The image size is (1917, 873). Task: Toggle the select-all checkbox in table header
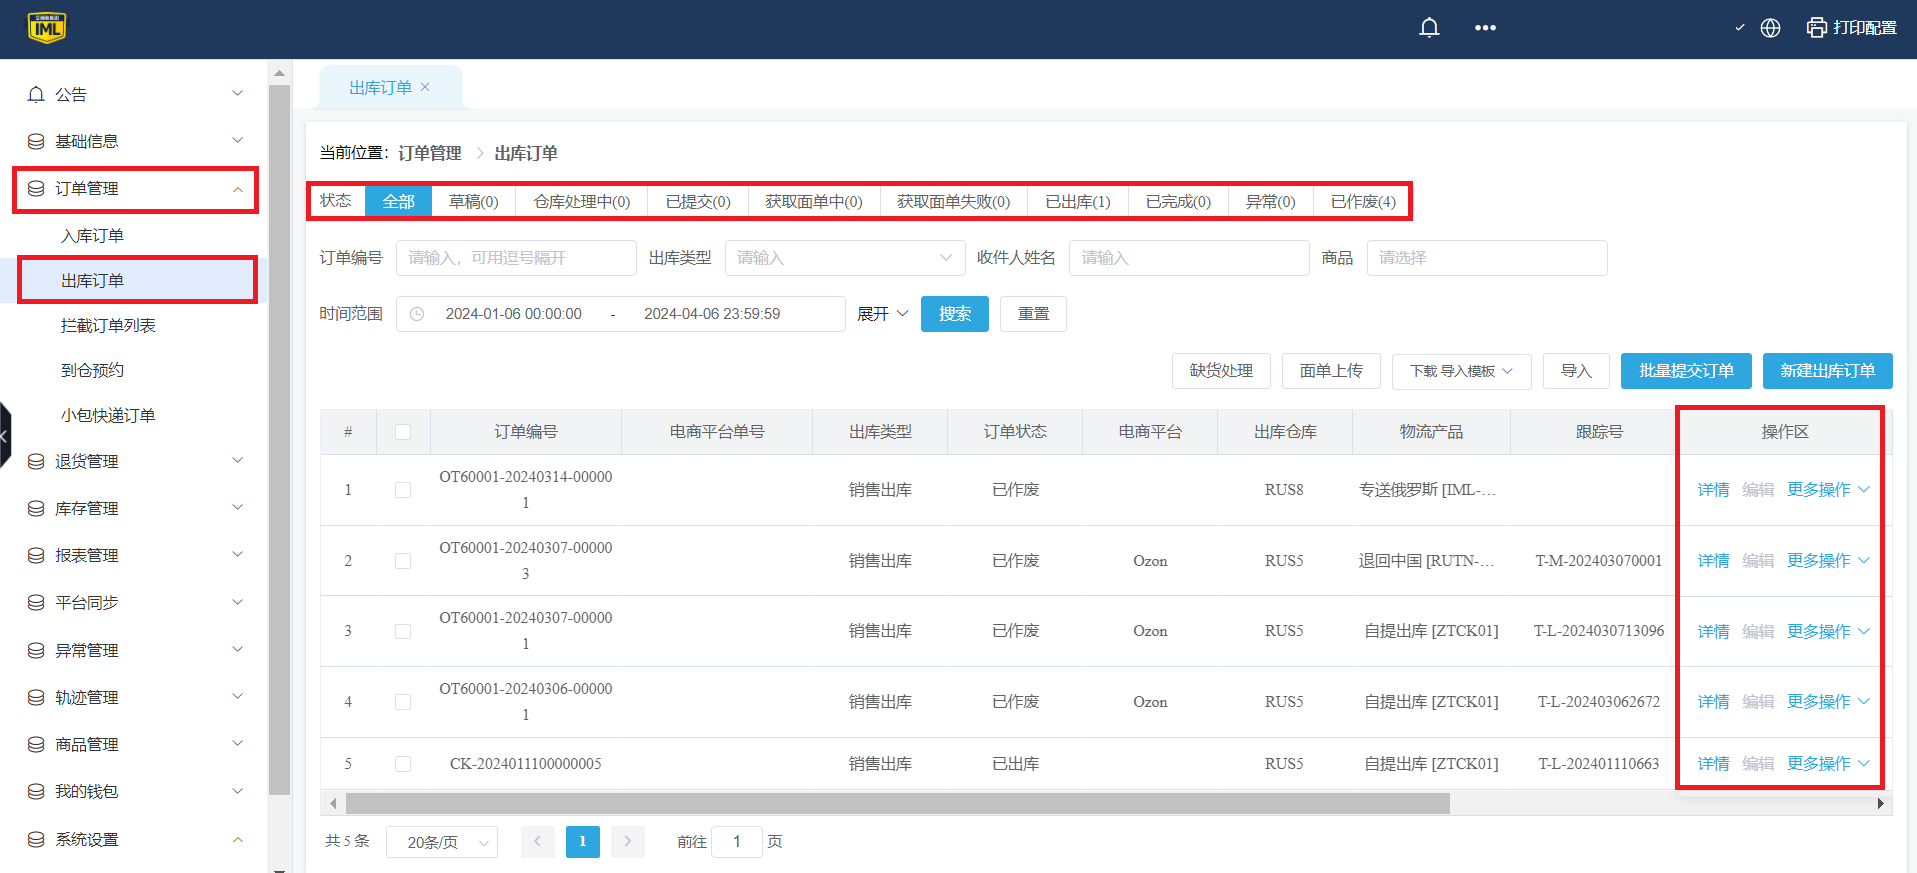[x=403, y=432]
